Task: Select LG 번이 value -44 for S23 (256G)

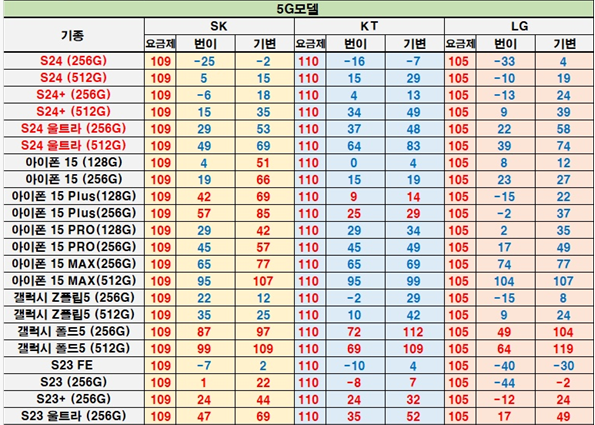Action: (505, 382)
